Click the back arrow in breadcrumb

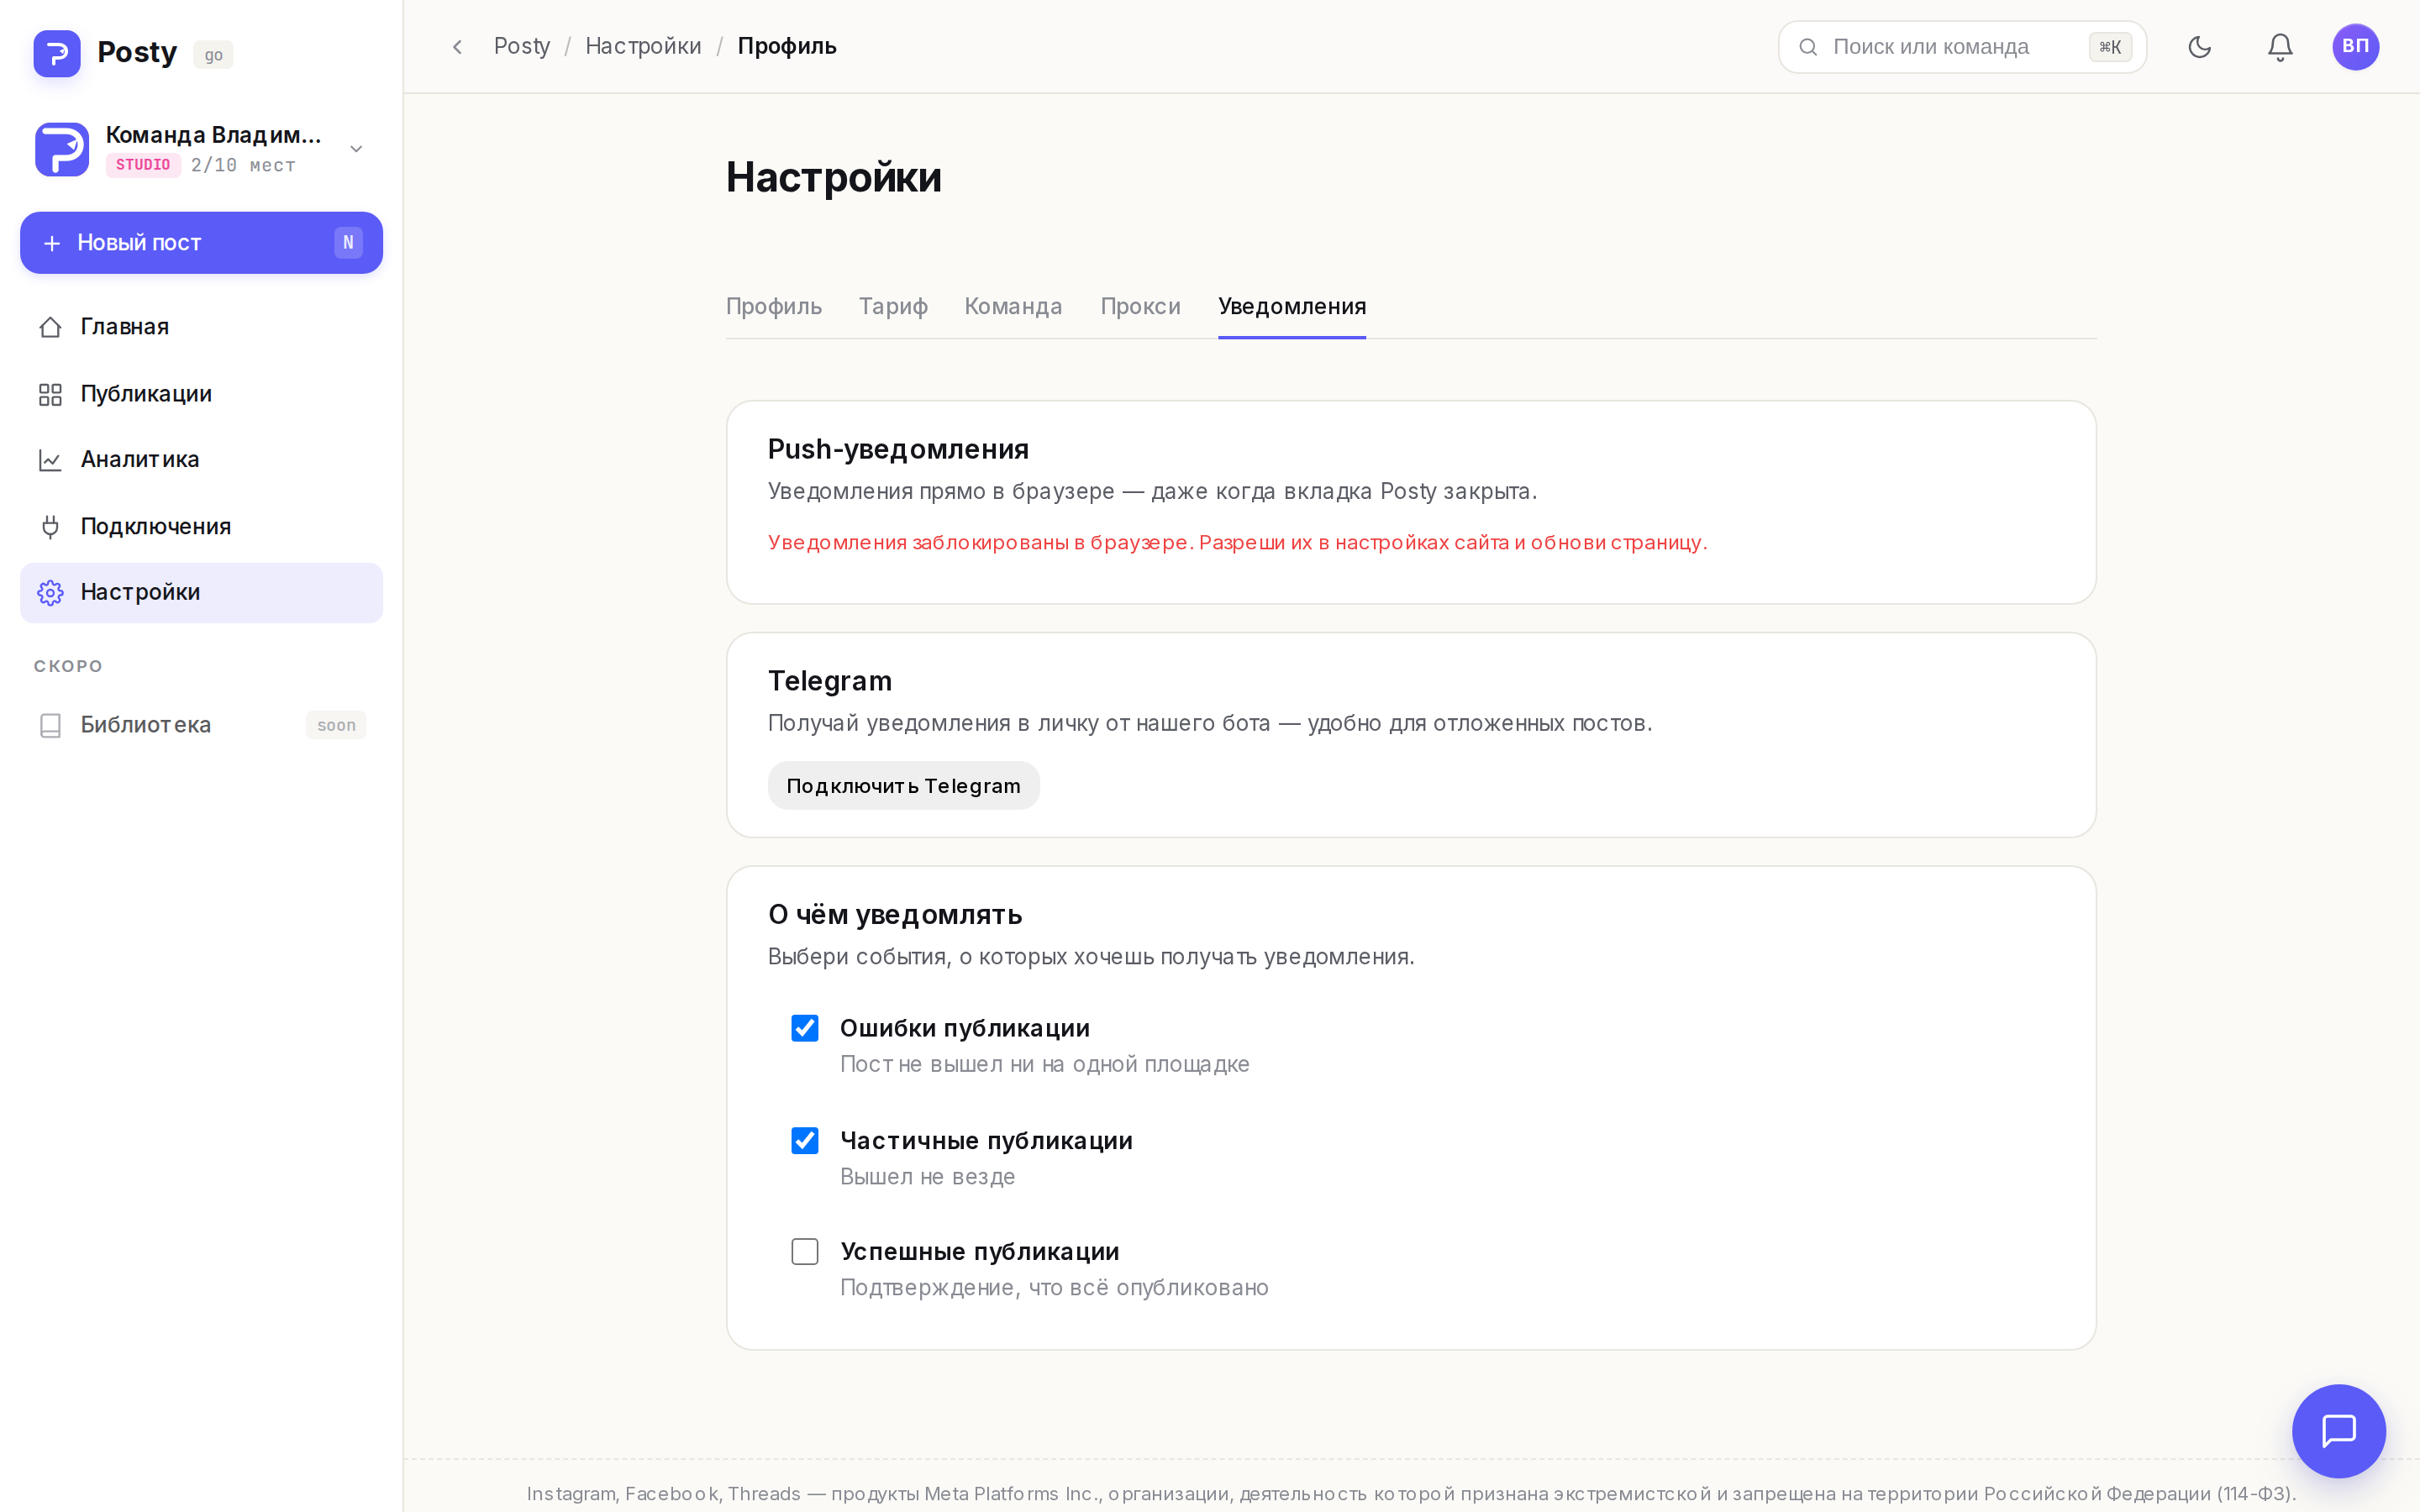point(457,47)
